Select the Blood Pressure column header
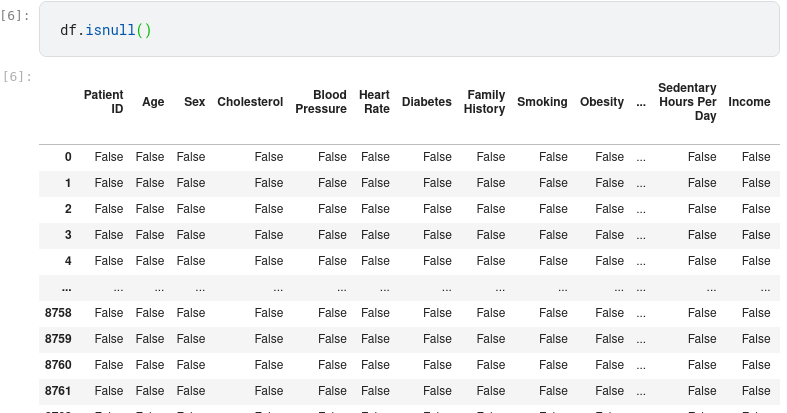The width and height of the screenshot is (787, 413). [x=321, y=102]
